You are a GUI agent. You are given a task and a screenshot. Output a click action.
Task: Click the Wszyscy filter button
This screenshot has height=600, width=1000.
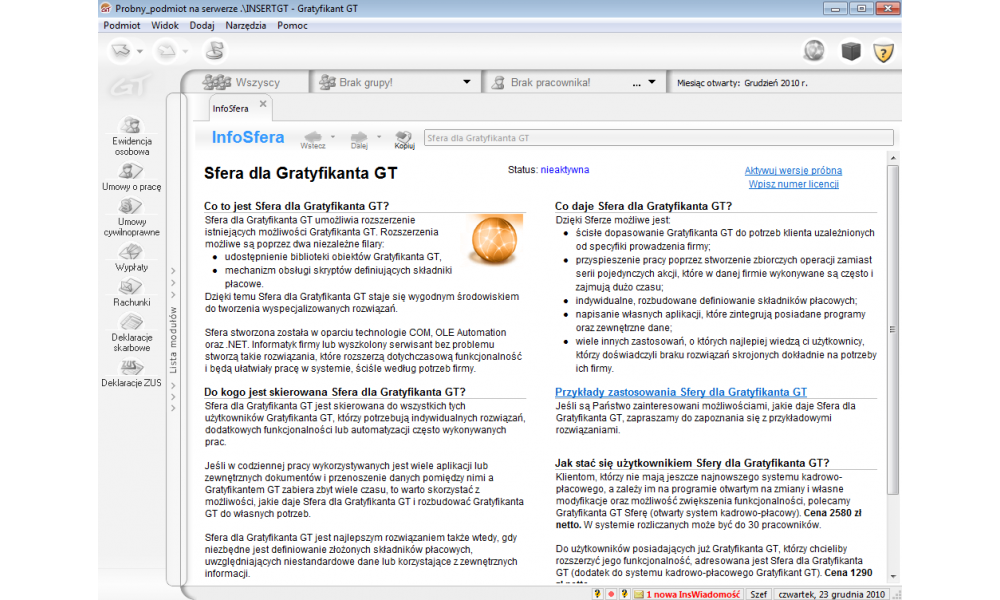(x=246, y=82)
